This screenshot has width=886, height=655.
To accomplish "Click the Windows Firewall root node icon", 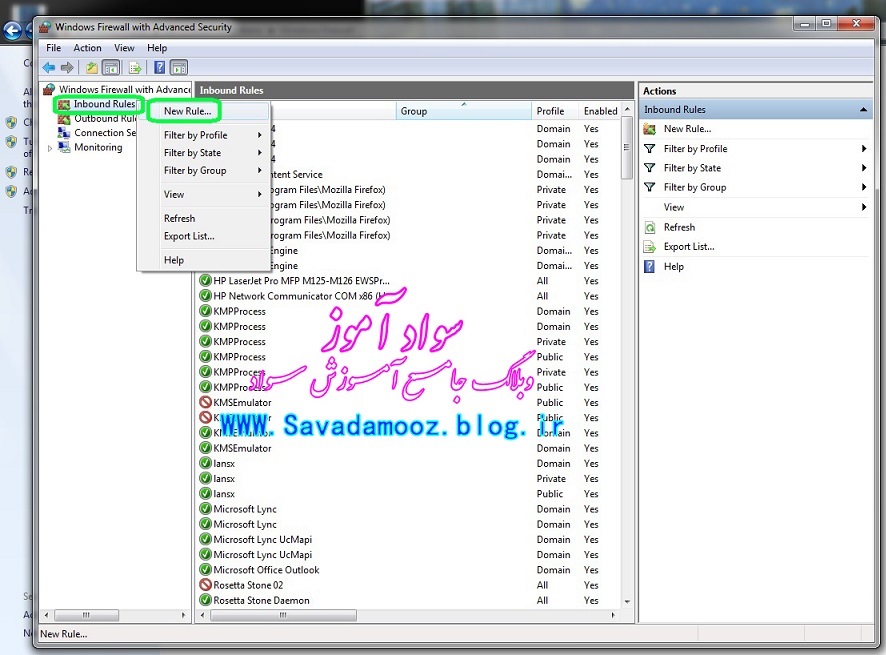I will tap(49, 89).
